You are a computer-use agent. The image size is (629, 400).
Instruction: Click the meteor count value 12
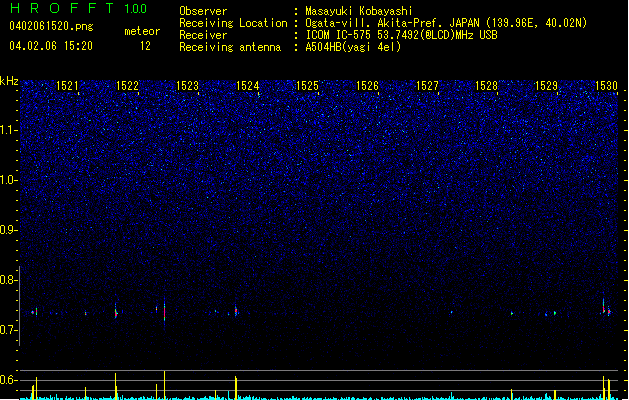point(145,46)
